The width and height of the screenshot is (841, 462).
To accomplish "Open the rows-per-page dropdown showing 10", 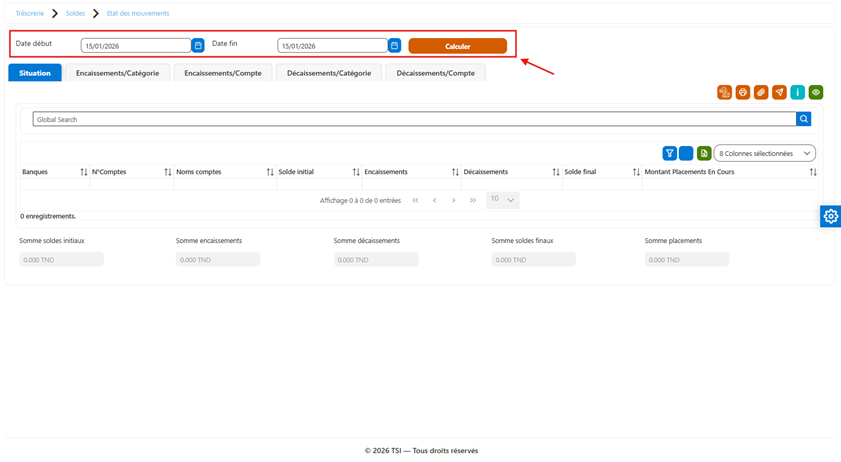I will pos(503,200).
